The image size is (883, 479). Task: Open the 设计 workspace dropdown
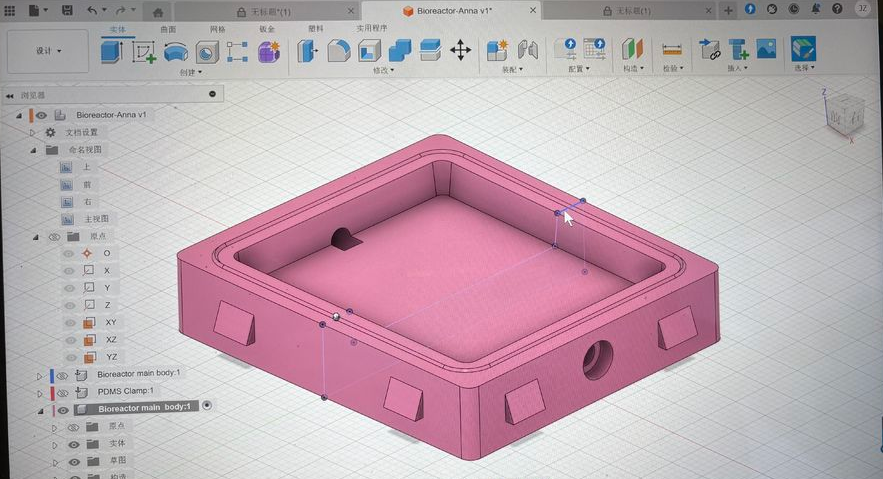click(49, 51)
